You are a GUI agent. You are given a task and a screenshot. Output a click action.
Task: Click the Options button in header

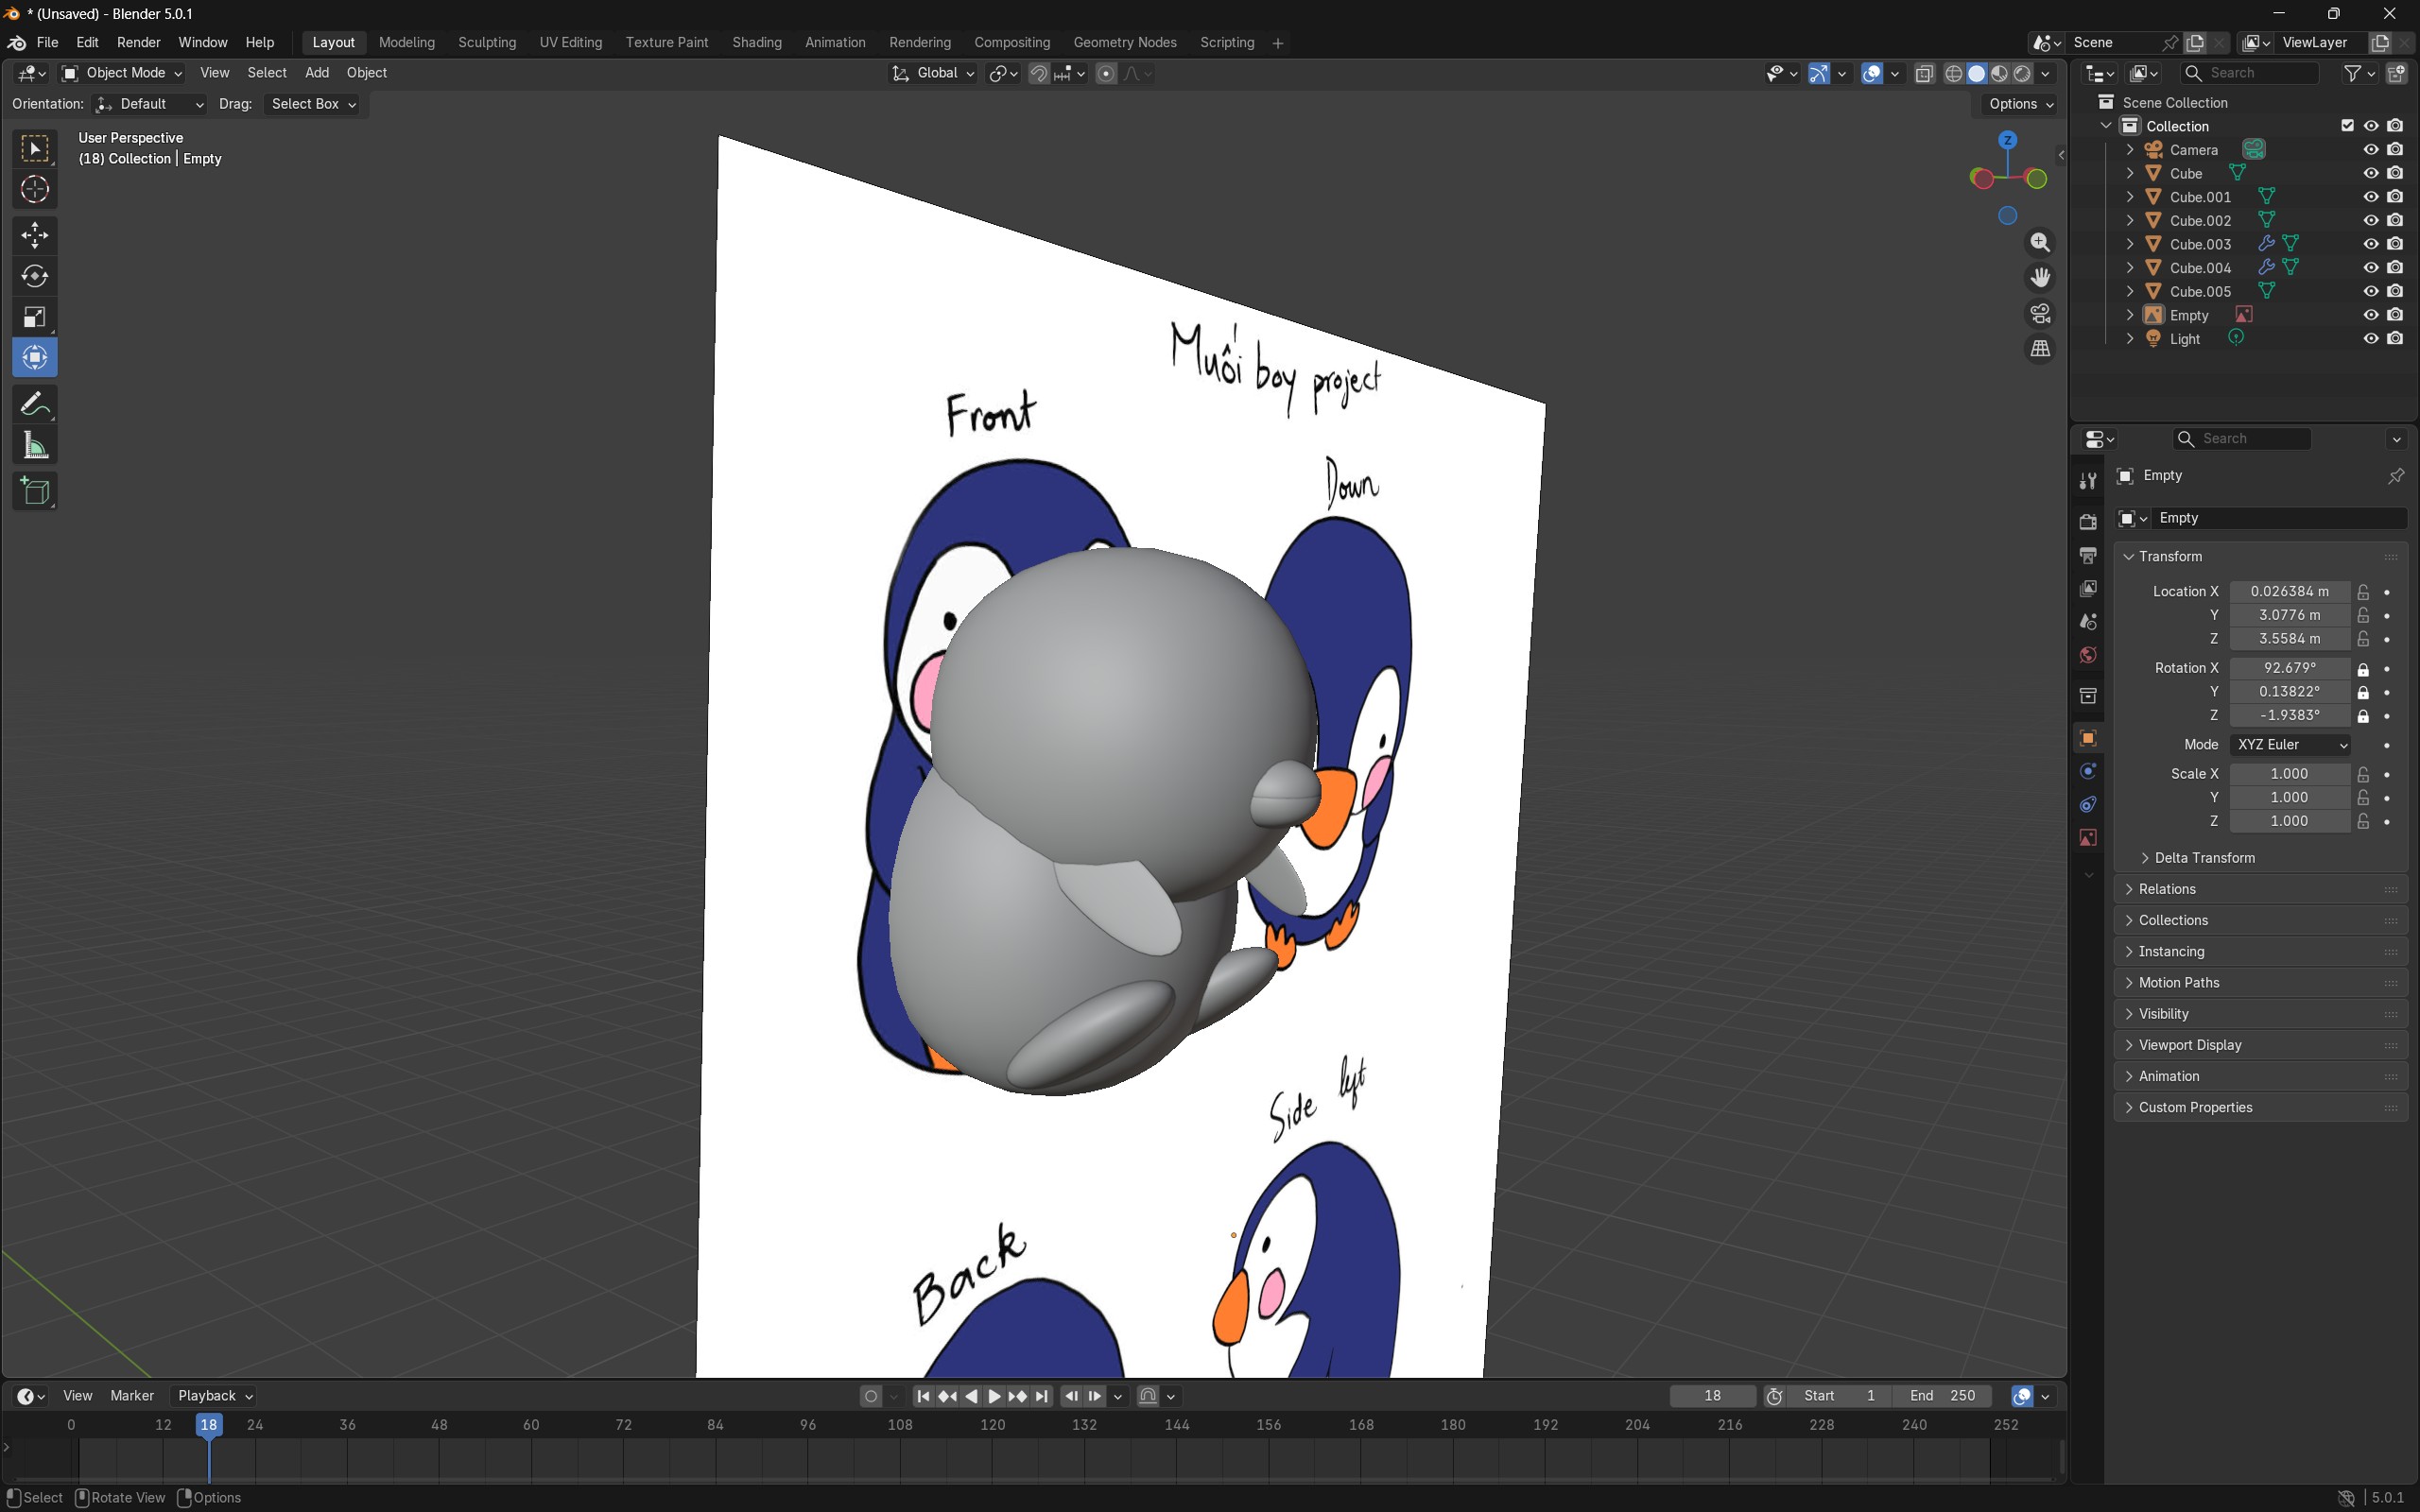click(x=2019, y=104)
